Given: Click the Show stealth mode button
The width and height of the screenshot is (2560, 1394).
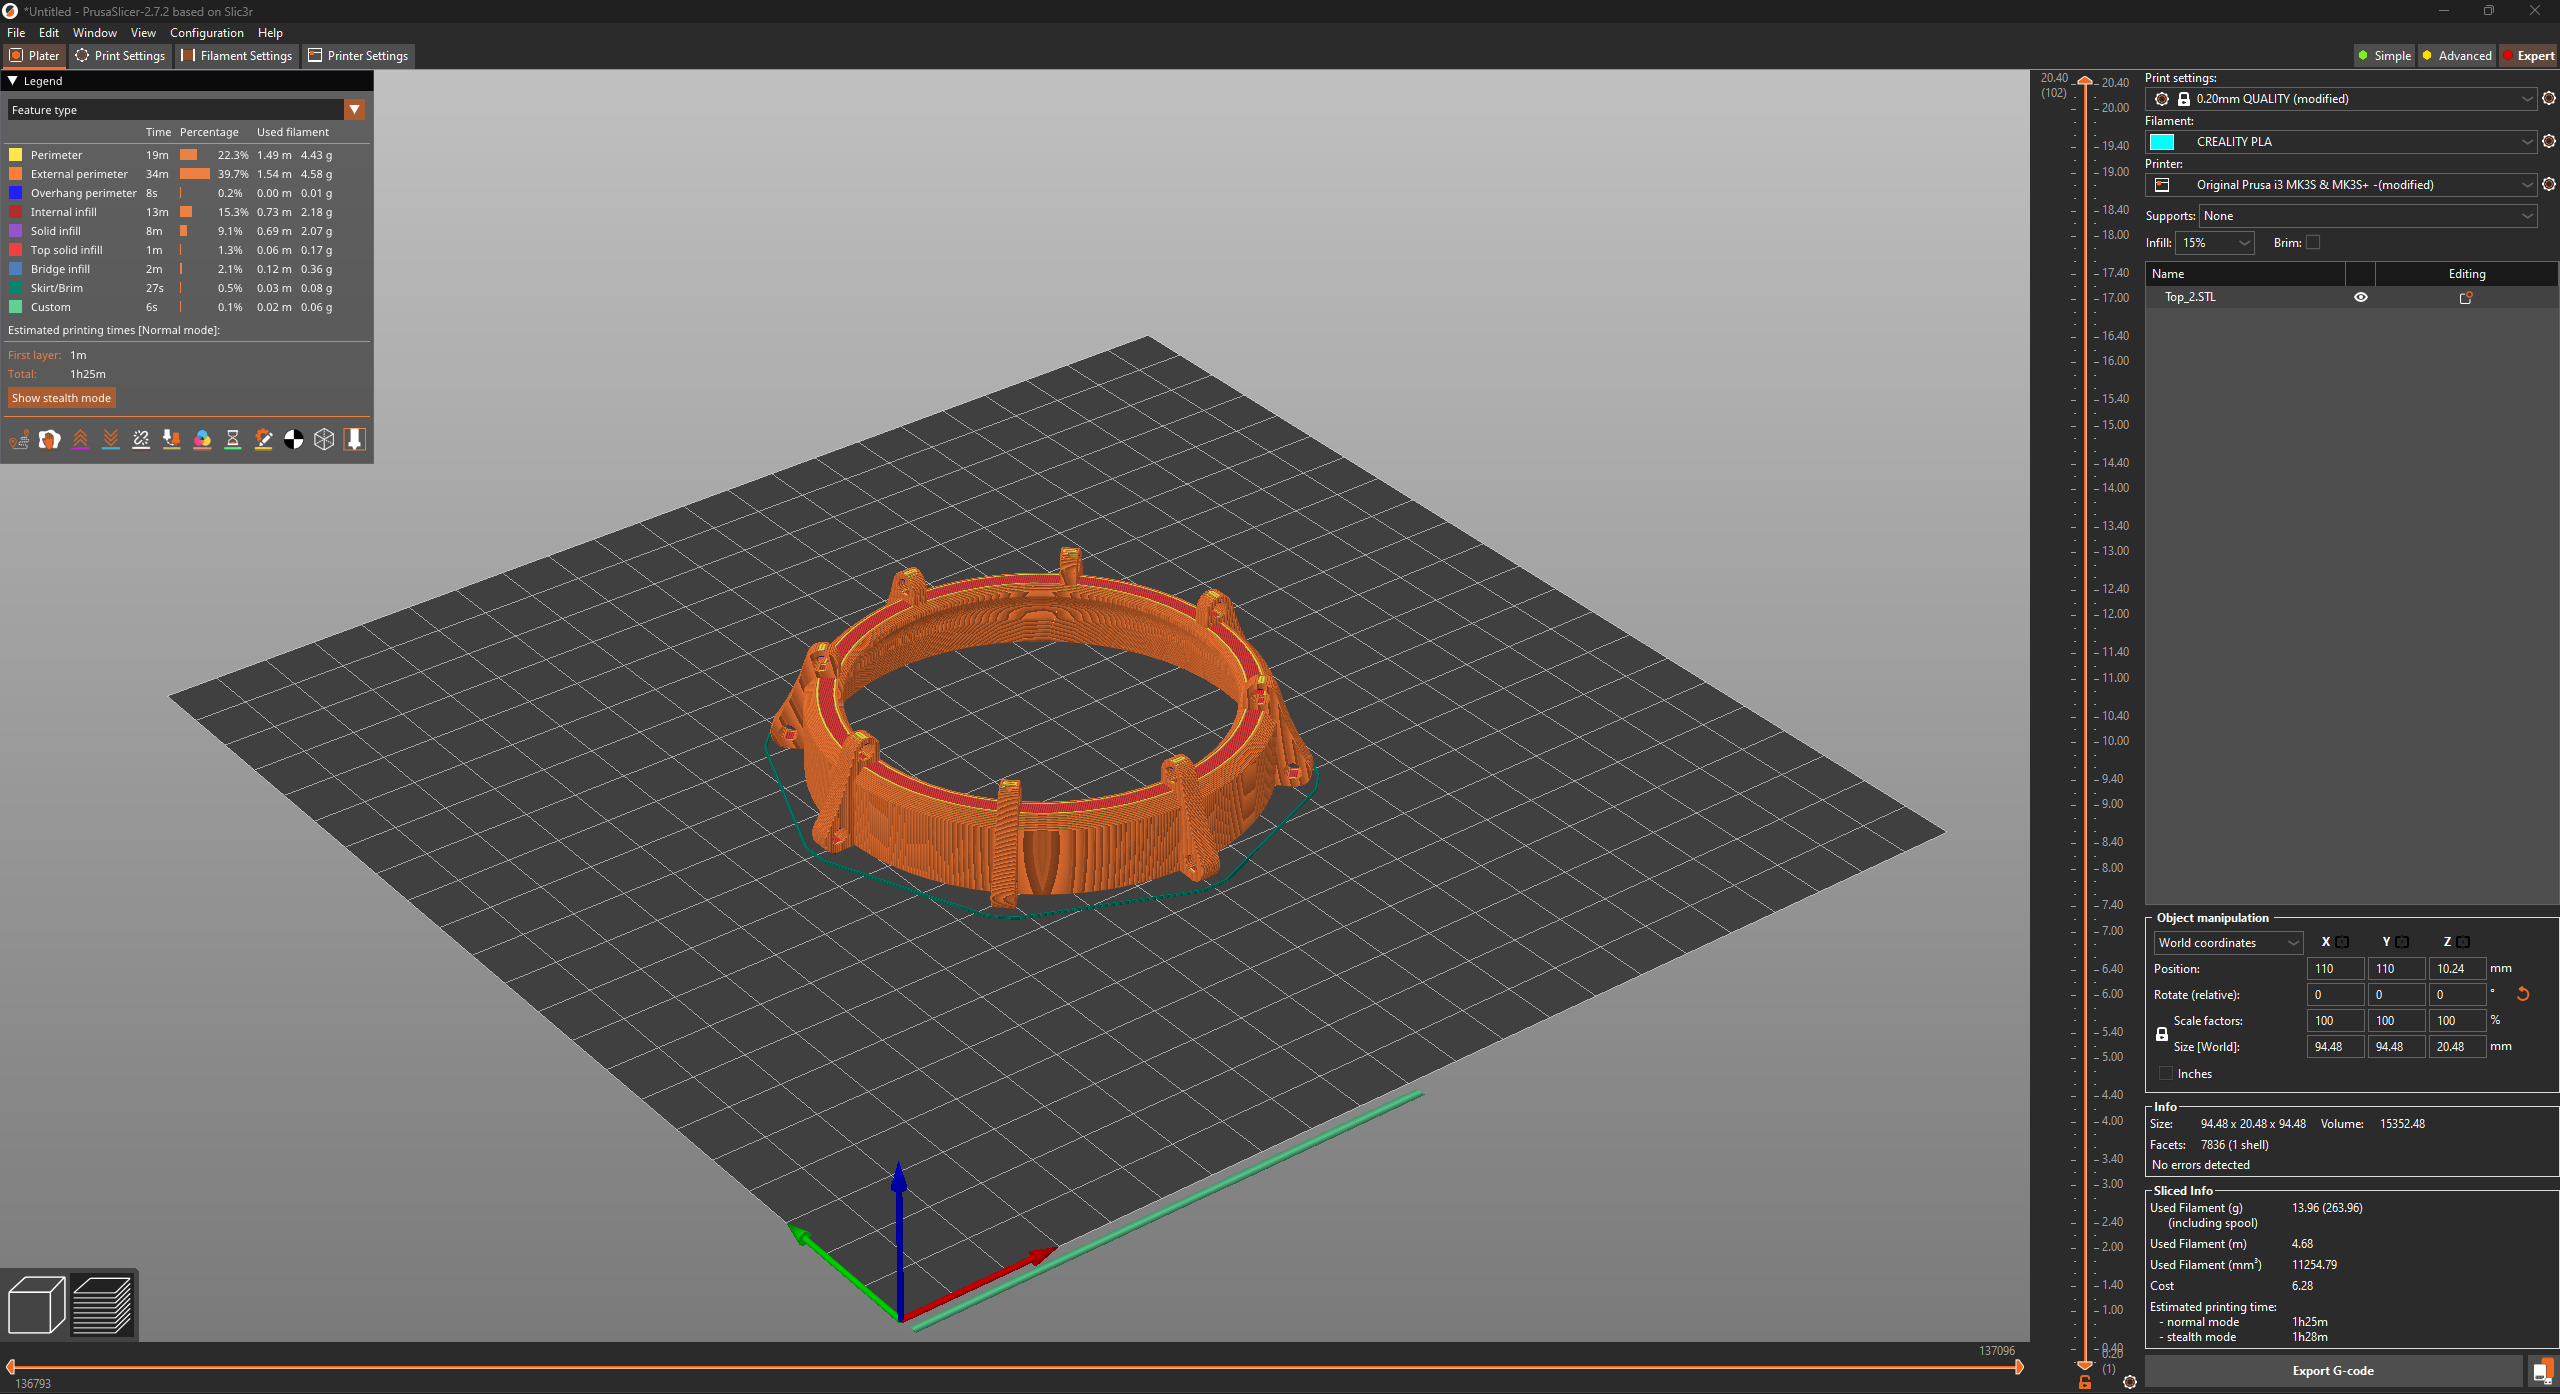Looking at the screenshot, I should 61,398.
